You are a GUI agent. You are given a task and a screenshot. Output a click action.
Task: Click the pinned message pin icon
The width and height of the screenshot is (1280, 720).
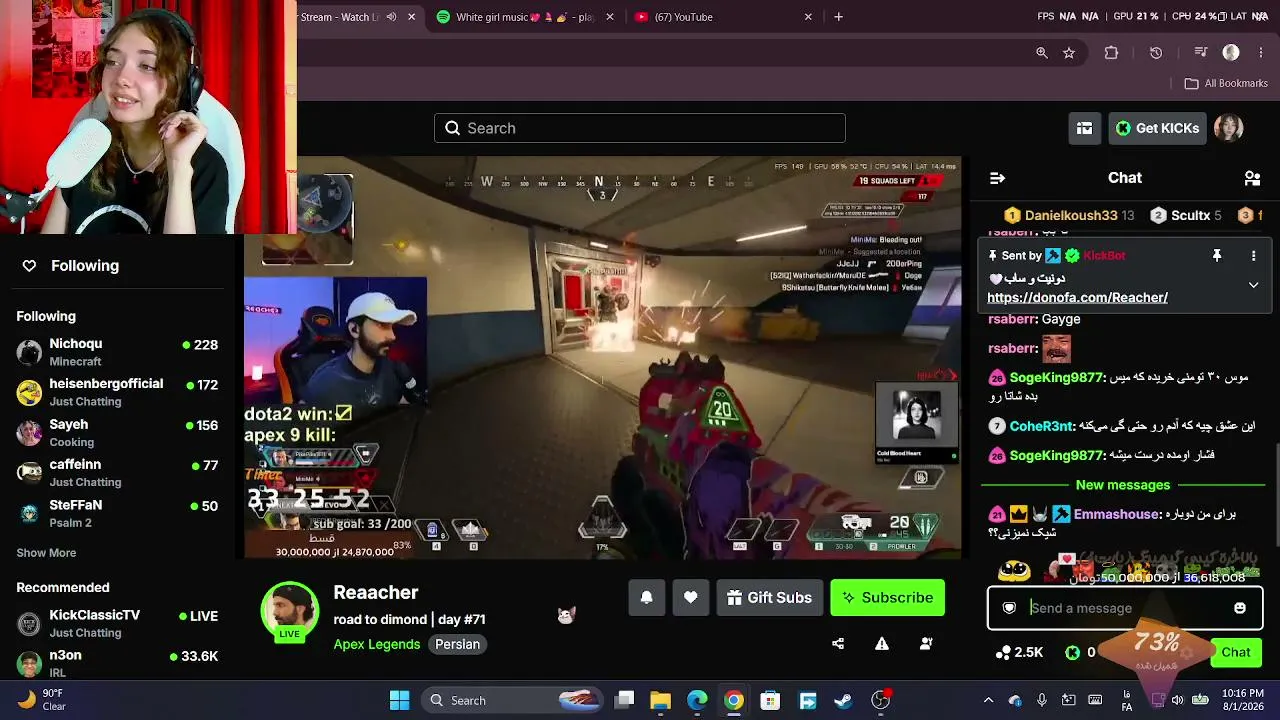1217,256
